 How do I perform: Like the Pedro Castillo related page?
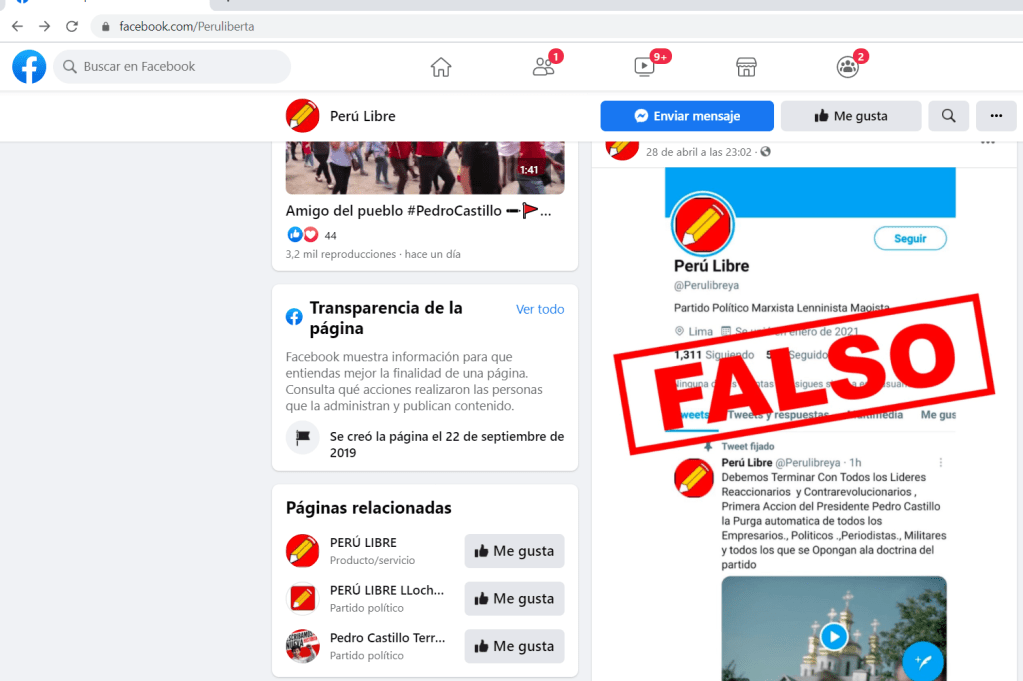pyautogui.click(x=514, y=646)
